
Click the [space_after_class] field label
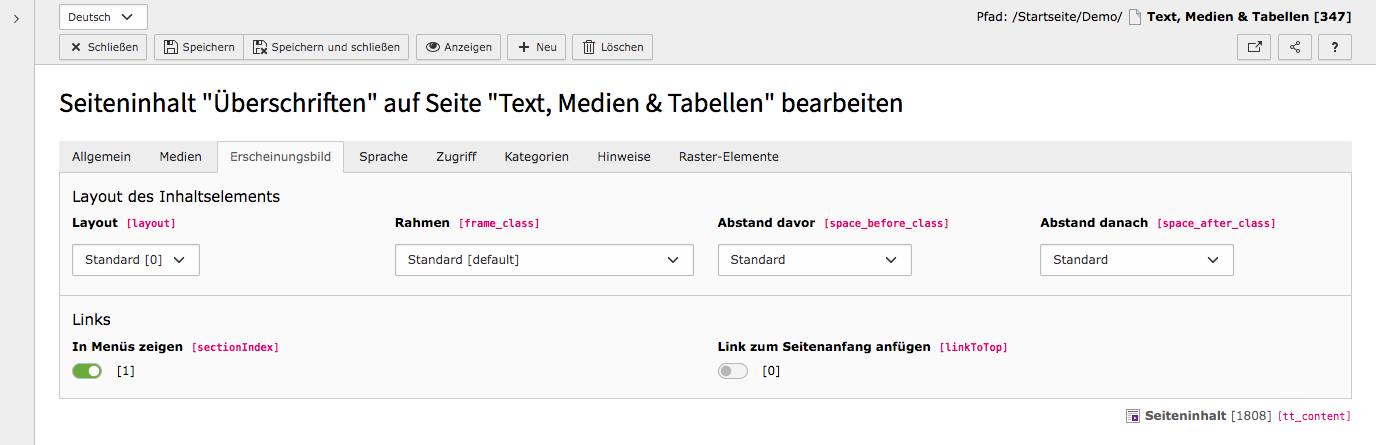(1216, 223)
